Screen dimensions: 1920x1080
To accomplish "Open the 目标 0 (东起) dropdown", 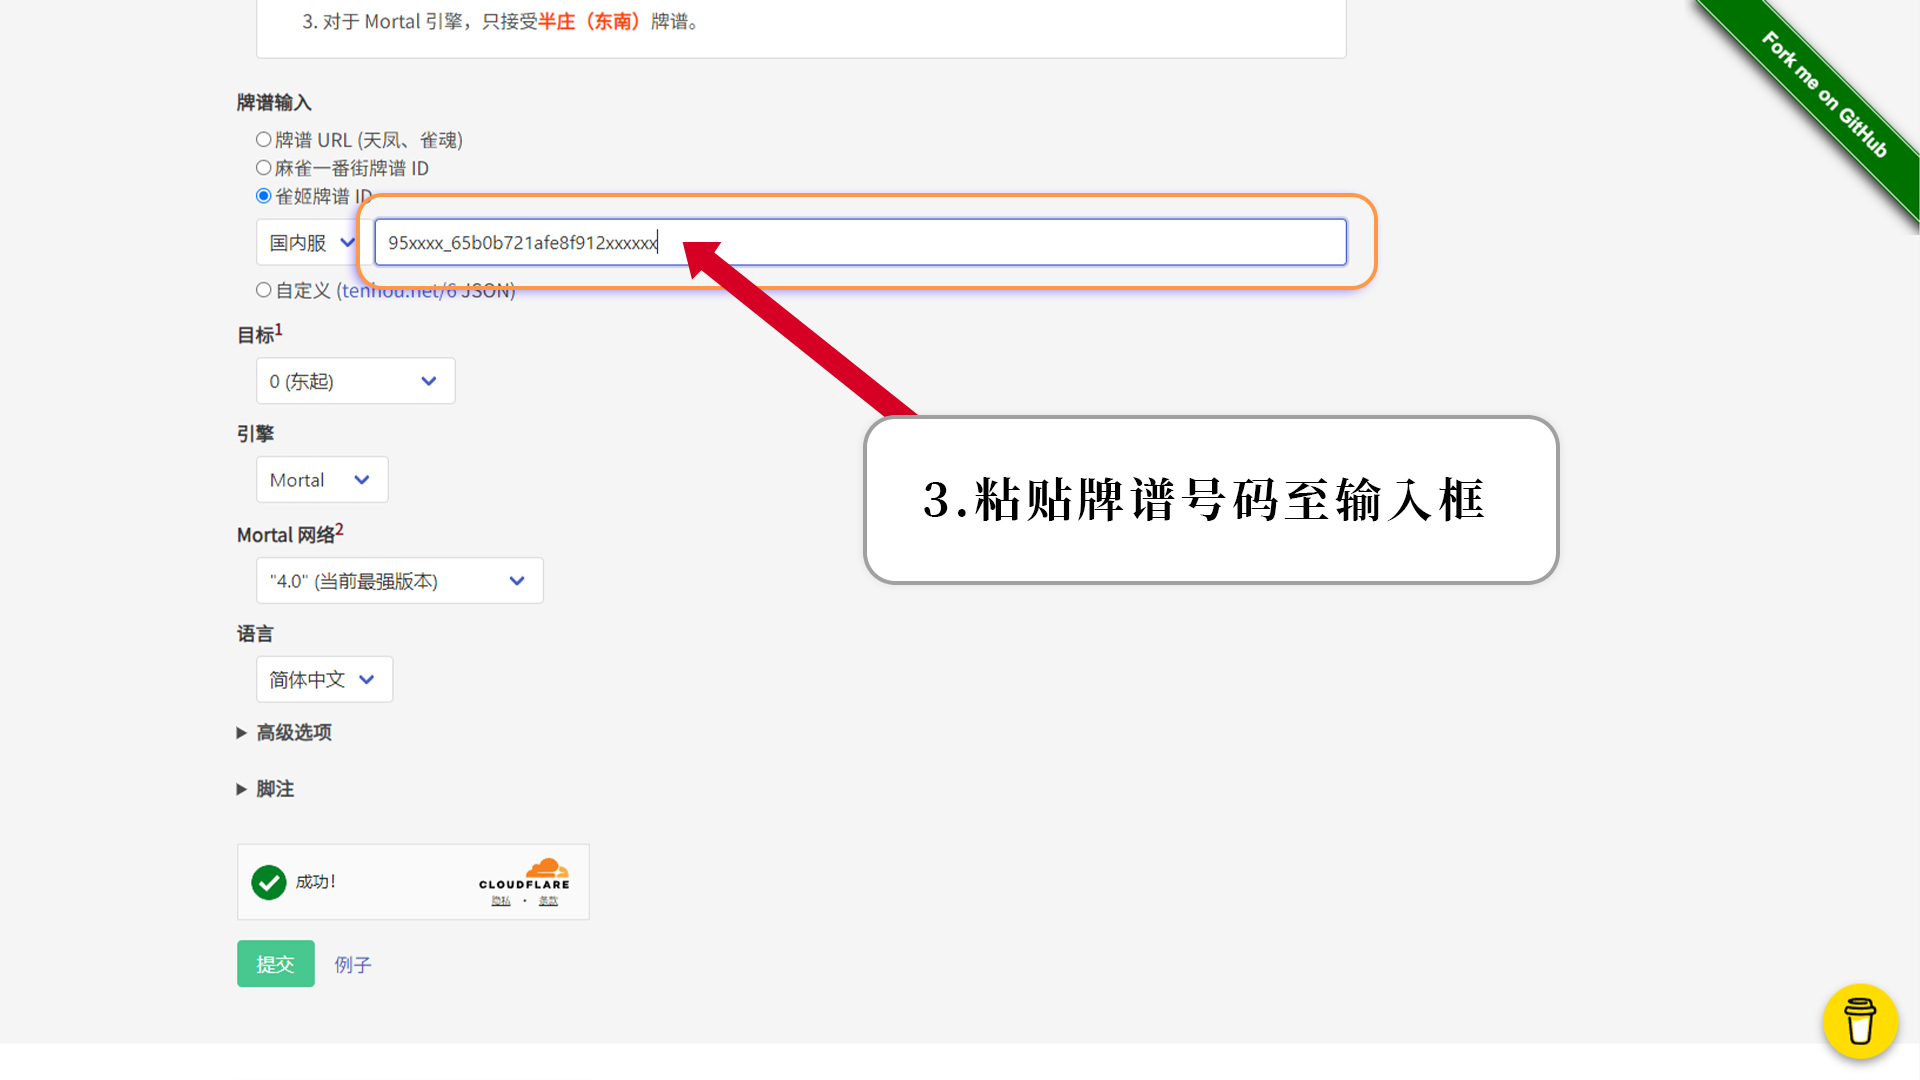I will tap(355, 381).
